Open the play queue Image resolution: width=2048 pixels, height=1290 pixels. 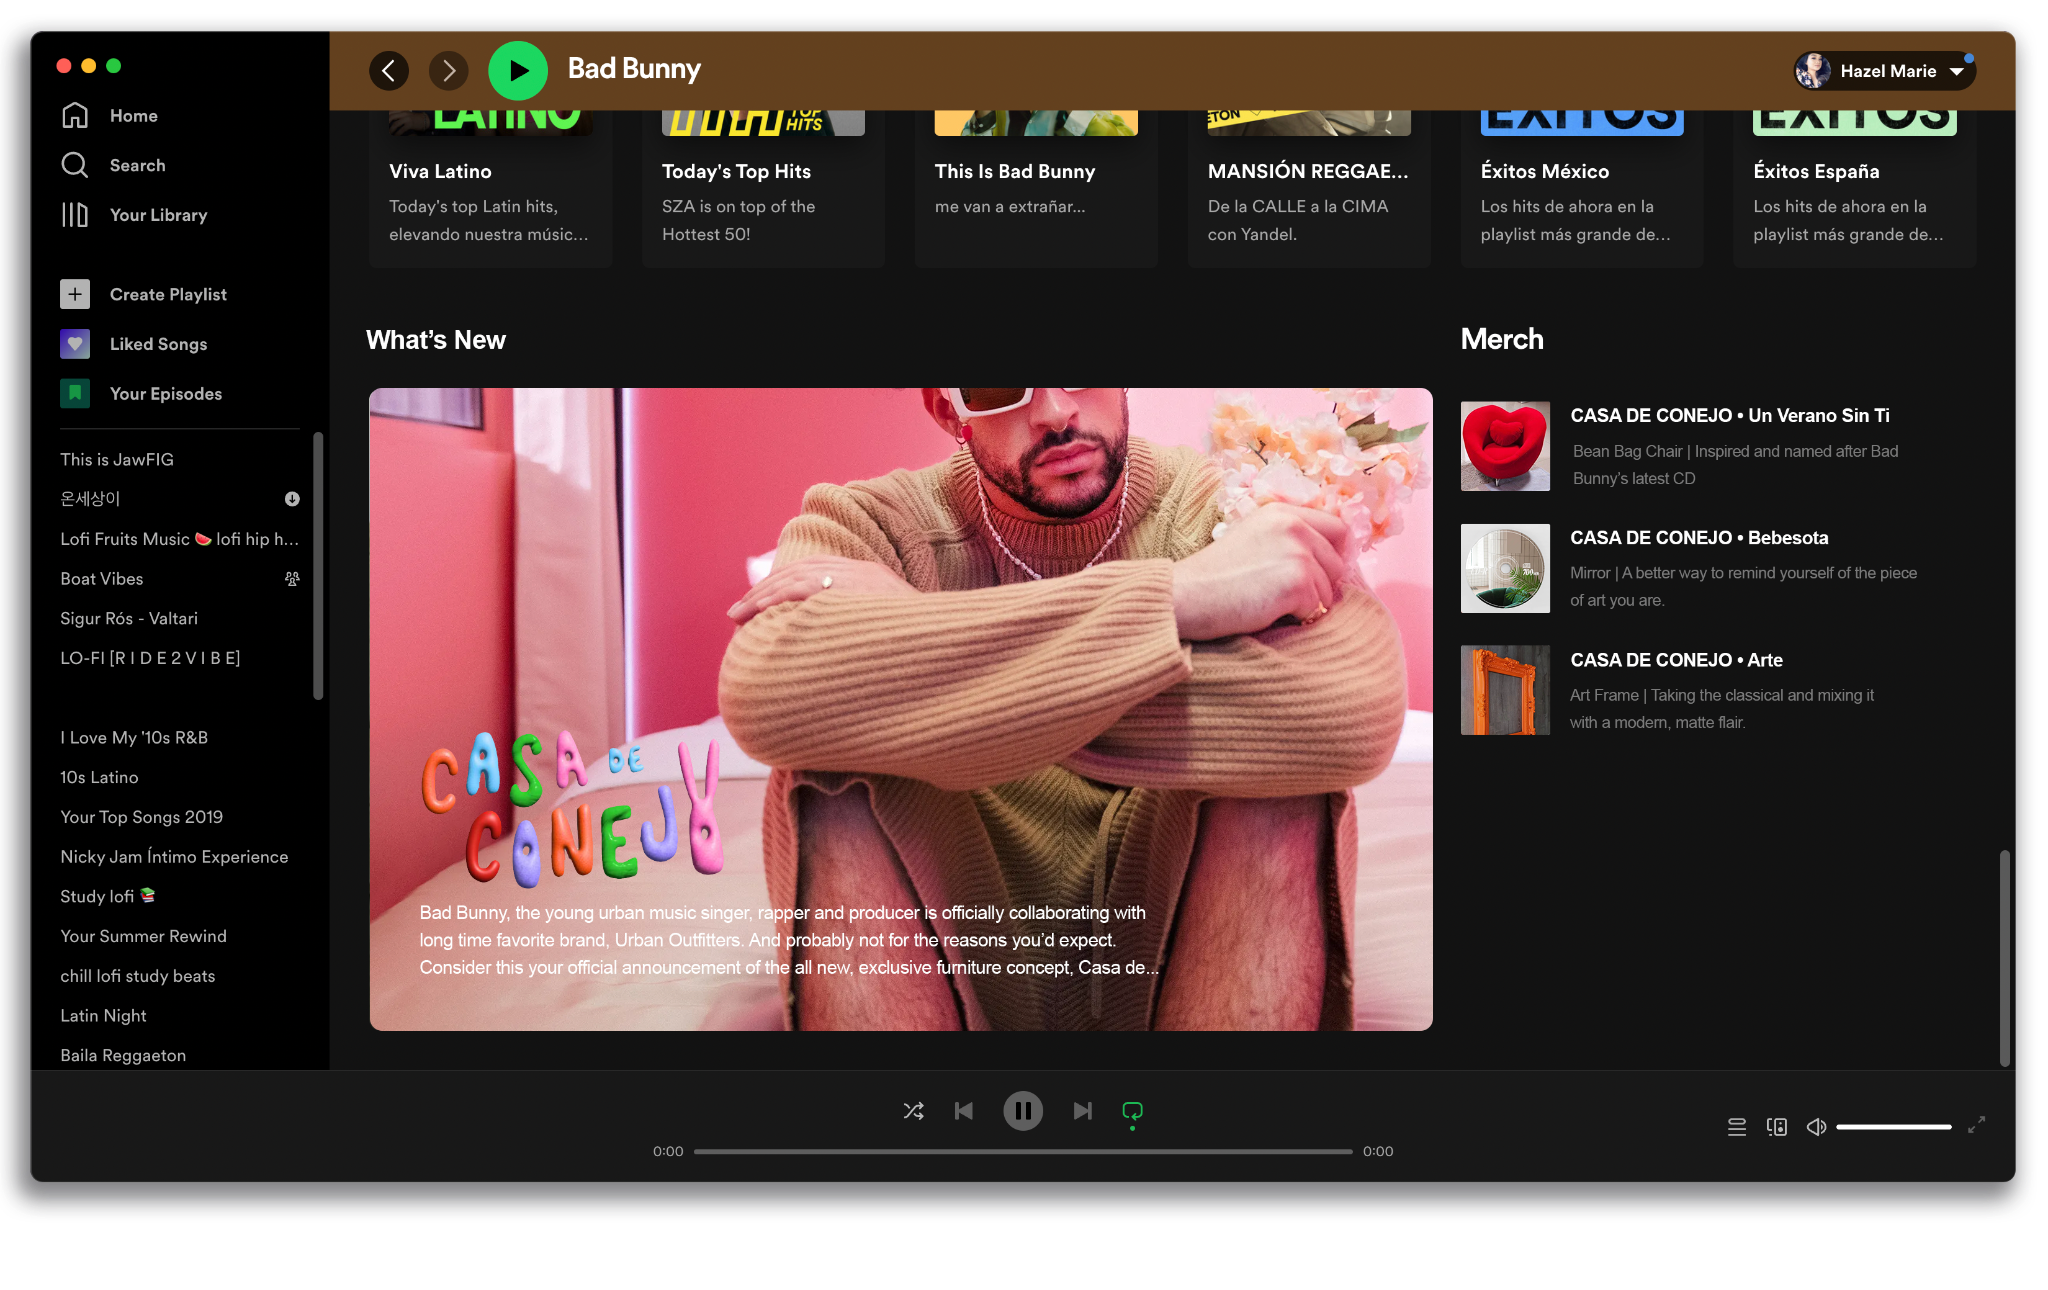[x=1737, y=1127]
